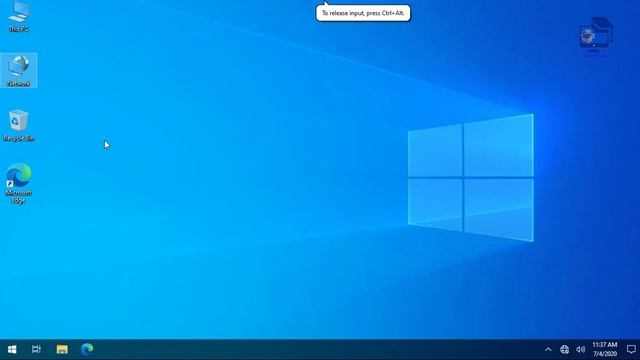Select the This PC desktop icon
The image size is (640, 360).
[x=19, y=17]
